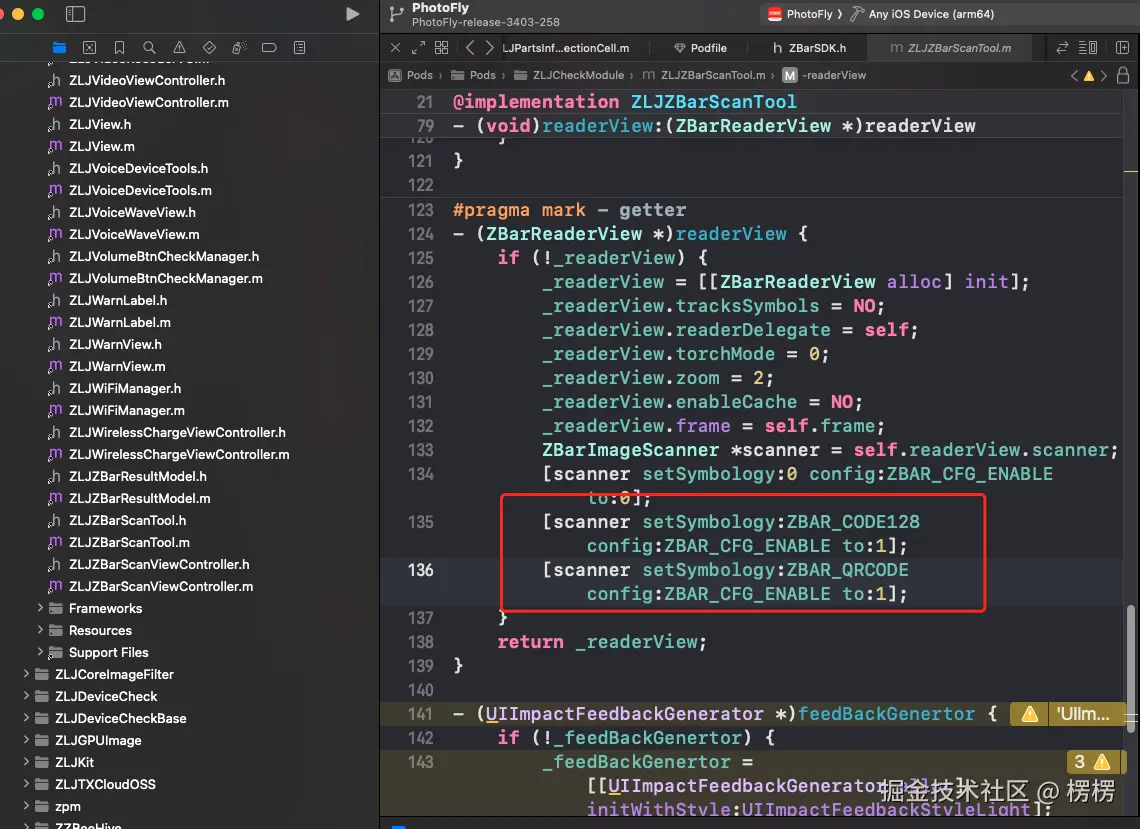Open the Breakpoint navigator
The height and width of the screenshot is (829, 1140).
(x=269, y=48)
